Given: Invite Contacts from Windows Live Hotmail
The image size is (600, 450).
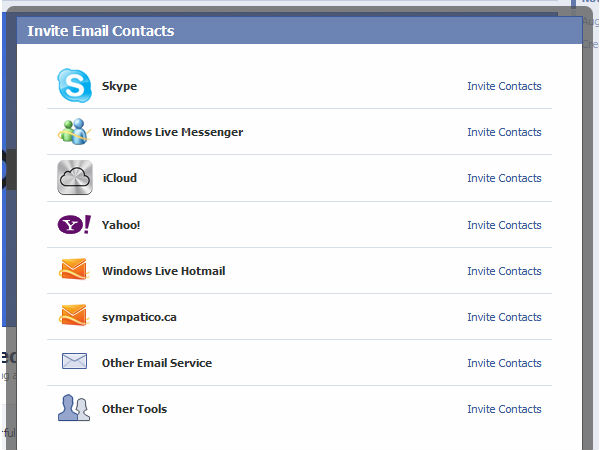Looking at the screenshot, I should pos(504,271).
